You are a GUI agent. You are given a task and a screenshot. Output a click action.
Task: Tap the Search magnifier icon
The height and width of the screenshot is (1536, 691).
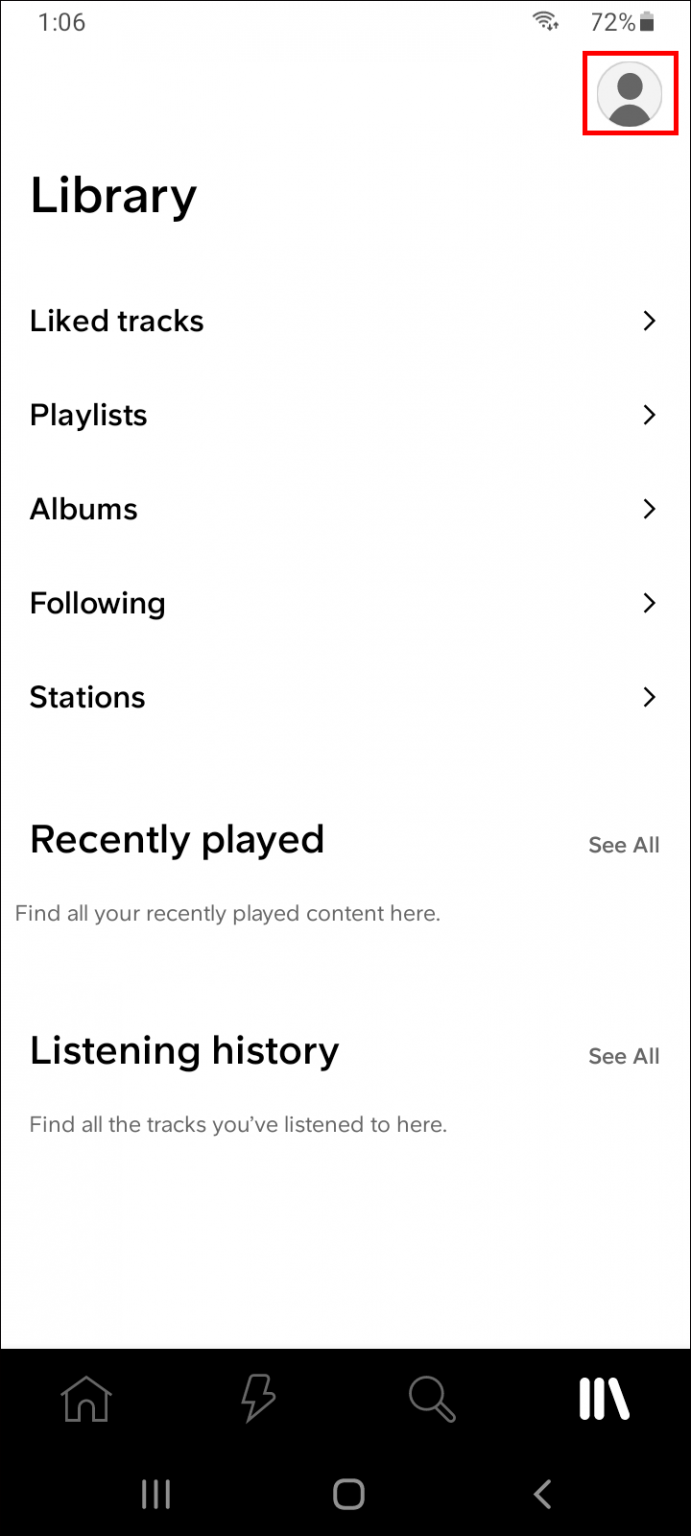point(431,1399)
